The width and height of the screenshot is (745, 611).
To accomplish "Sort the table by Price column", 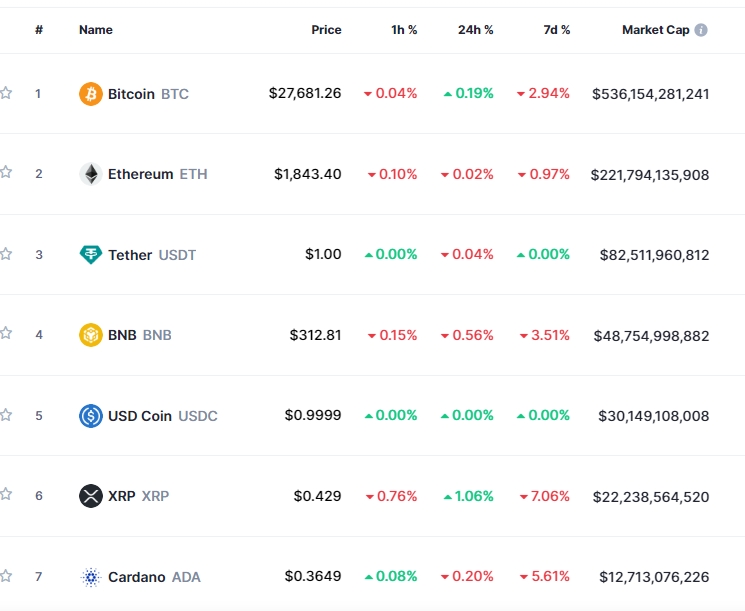I will coord(326,30).
